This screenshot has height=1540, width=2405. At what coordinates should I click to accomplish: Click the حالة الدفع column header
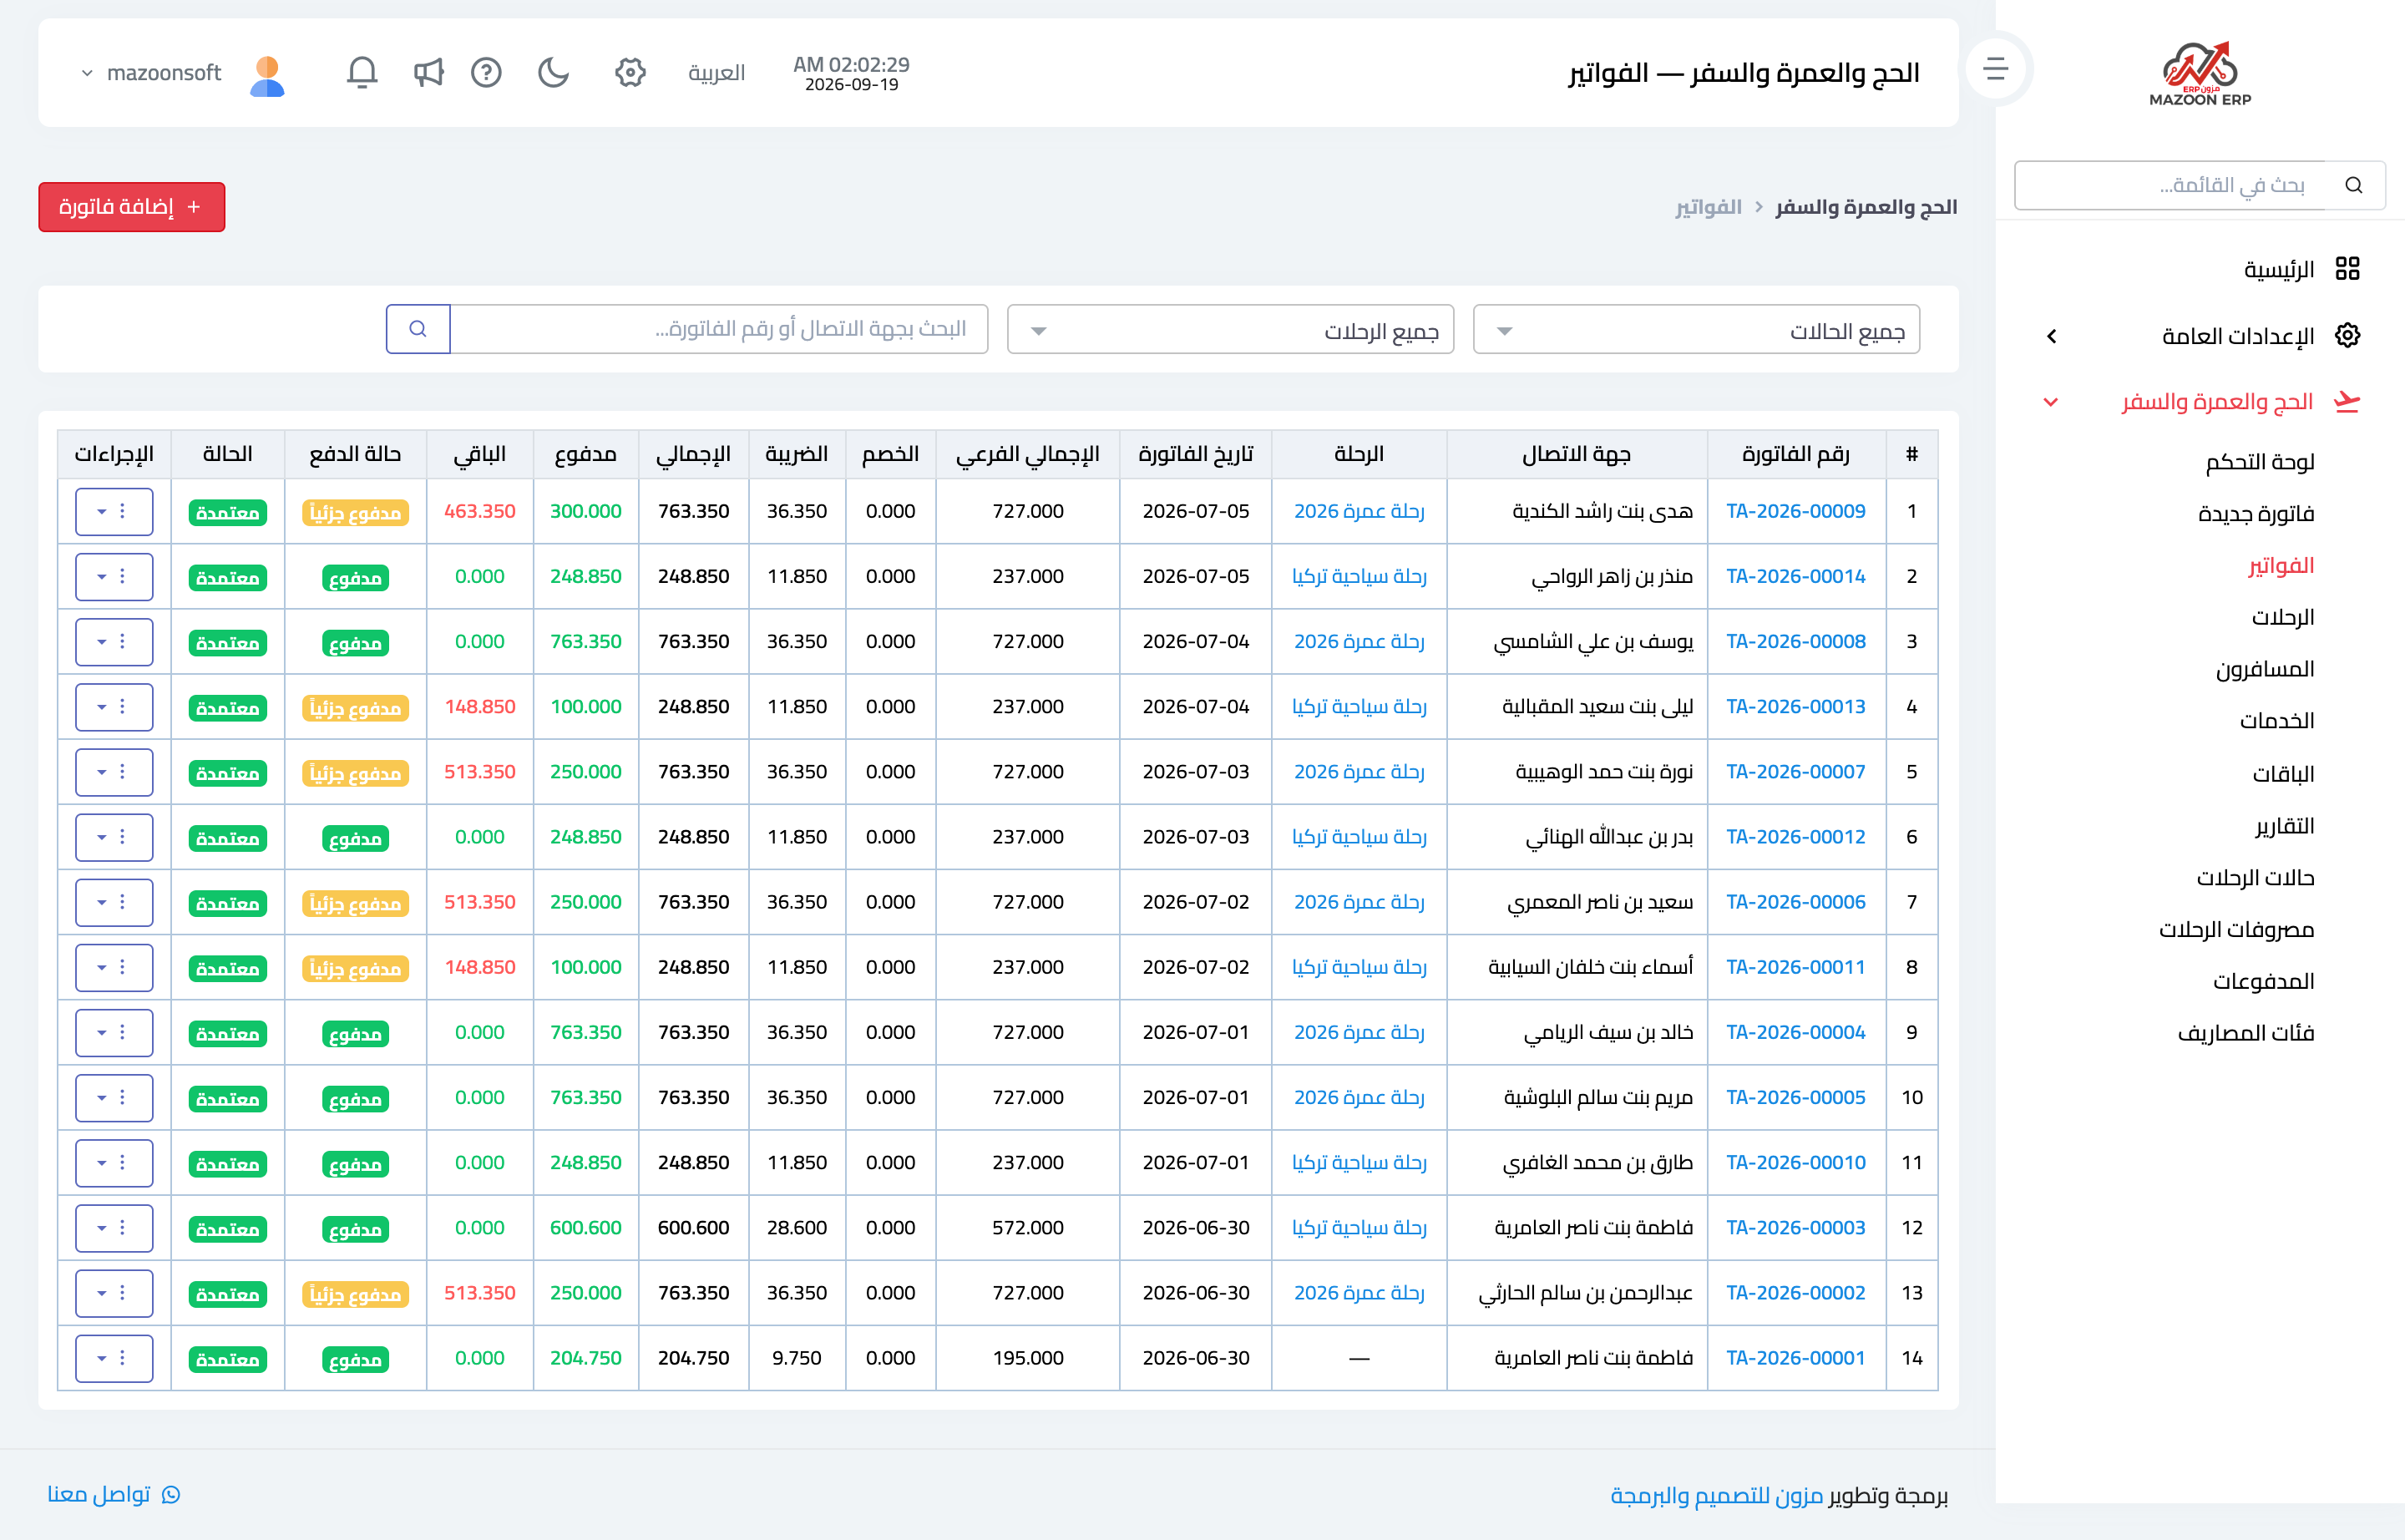pyautogui.click(x=355, y=454)
